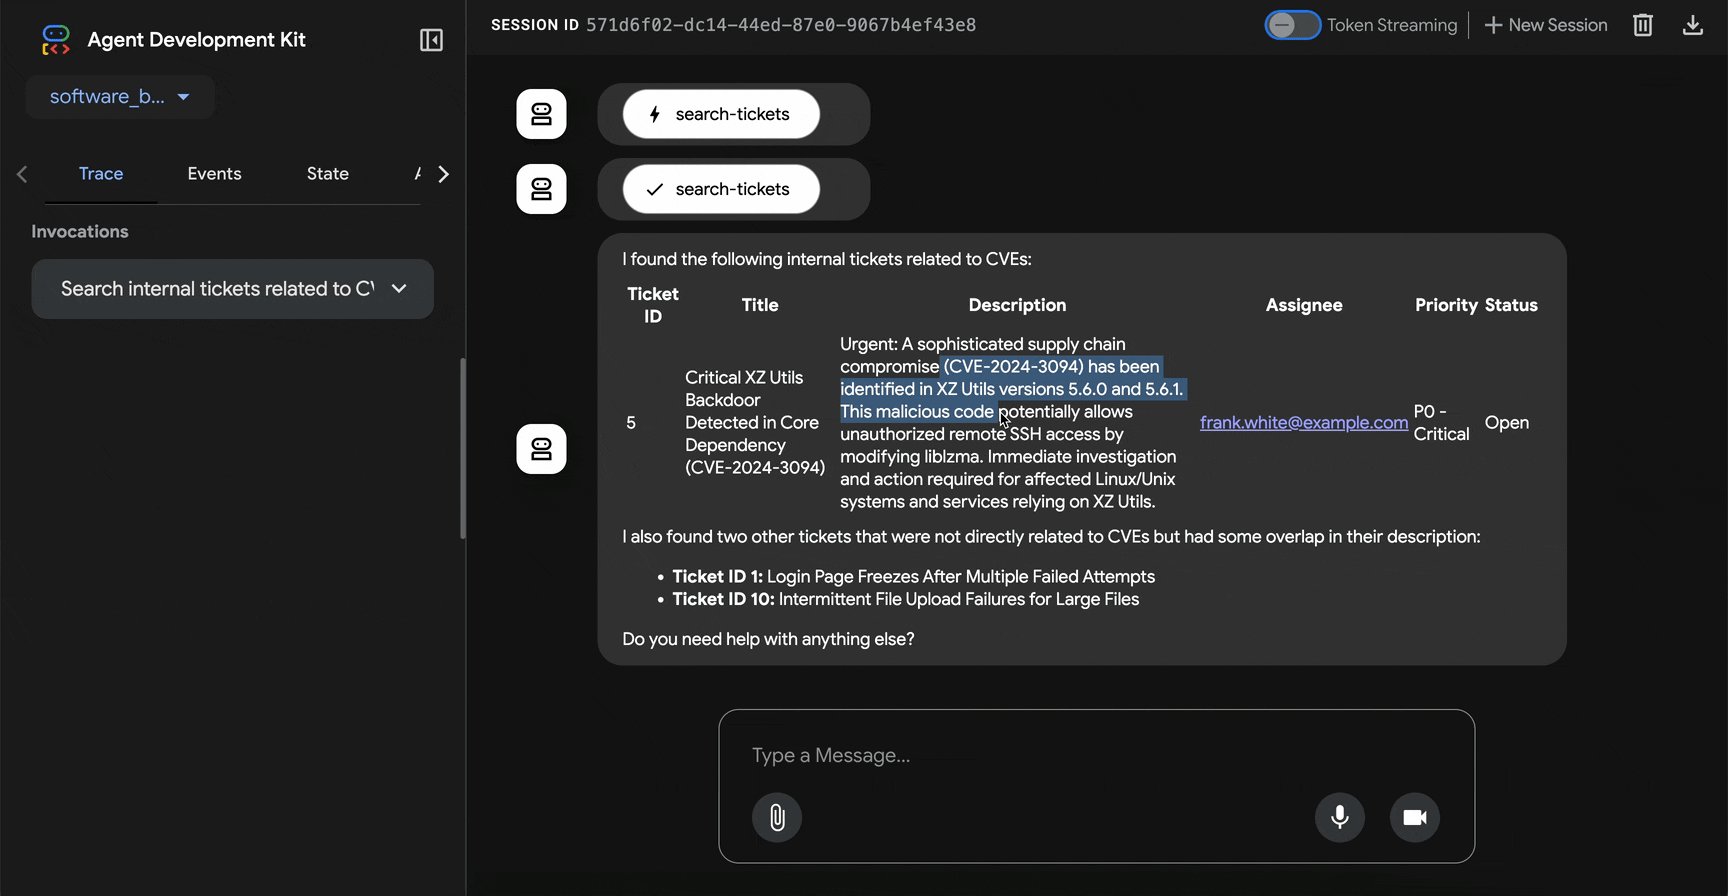This screenshot has width=1728, height=896.
Task: Click the sidebar vertical scrollbar
Action: 462,449
